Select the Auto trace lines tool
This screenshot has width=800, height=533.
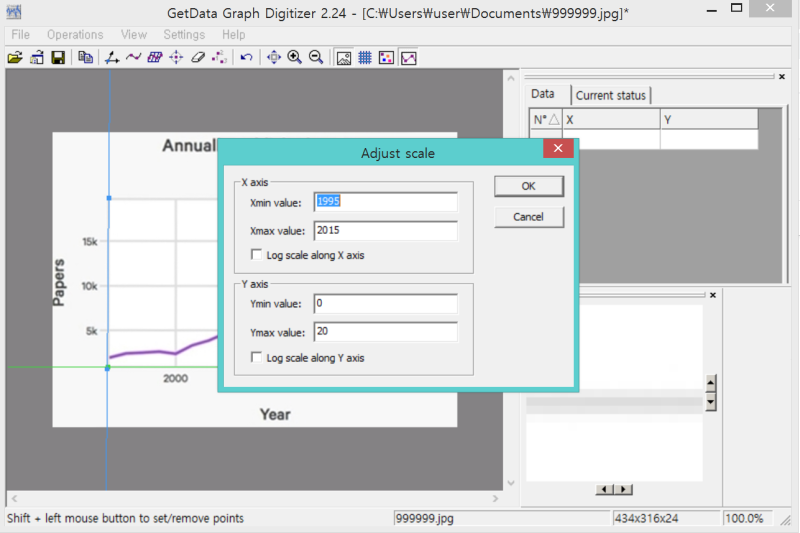[133, 58]
